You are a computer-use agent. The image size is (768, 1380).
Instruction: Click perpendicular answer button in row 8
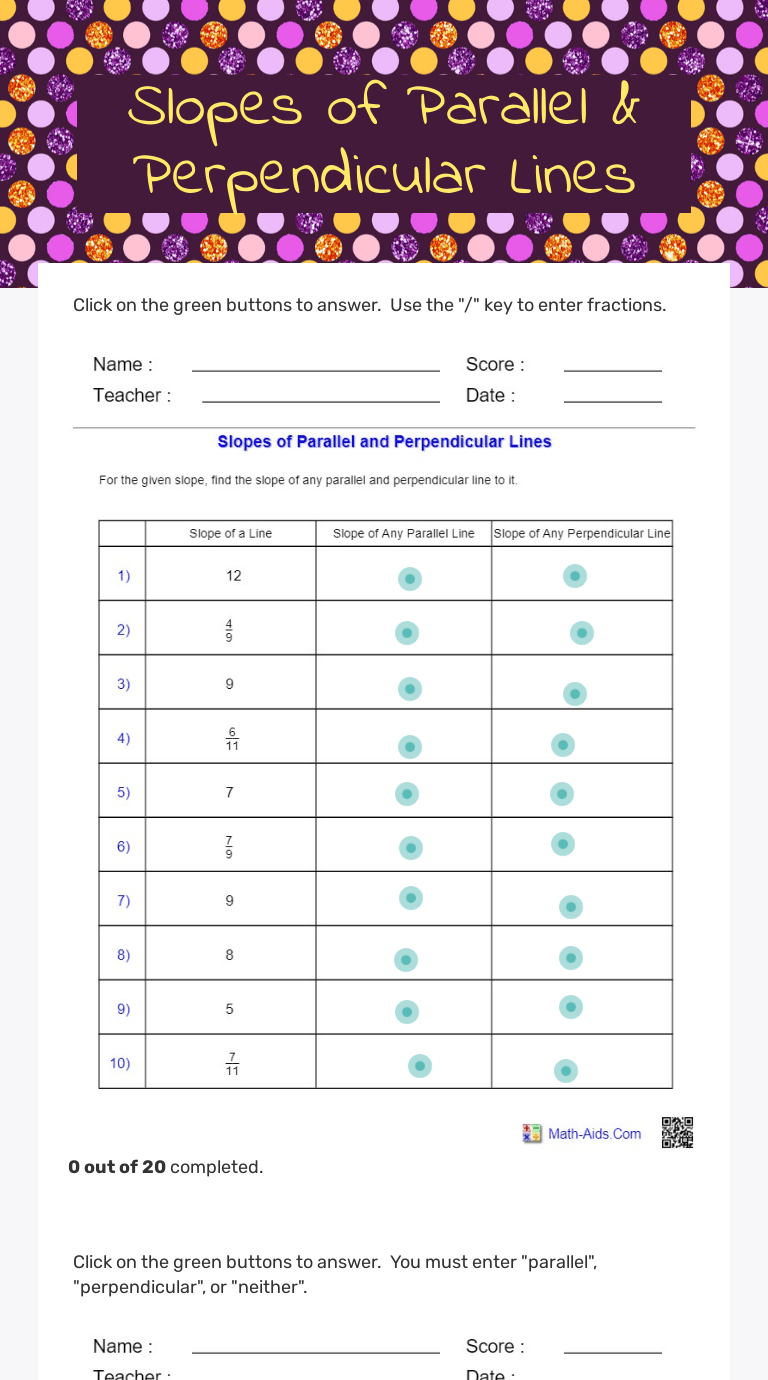(x=570, y=958)
